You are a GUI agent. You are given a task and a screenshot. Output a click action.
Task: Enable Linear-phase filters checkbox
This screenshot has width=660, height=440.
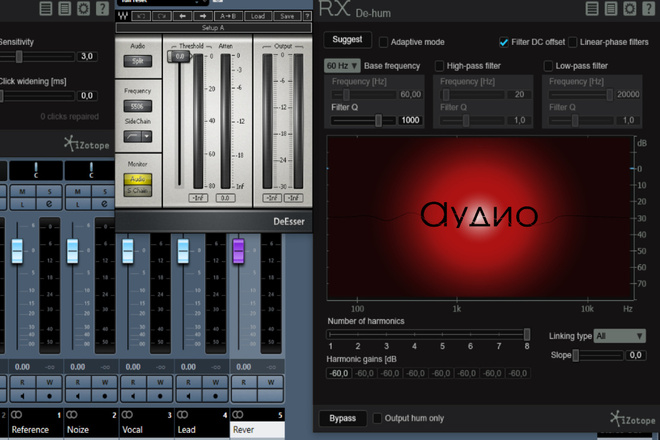[572, 42]
